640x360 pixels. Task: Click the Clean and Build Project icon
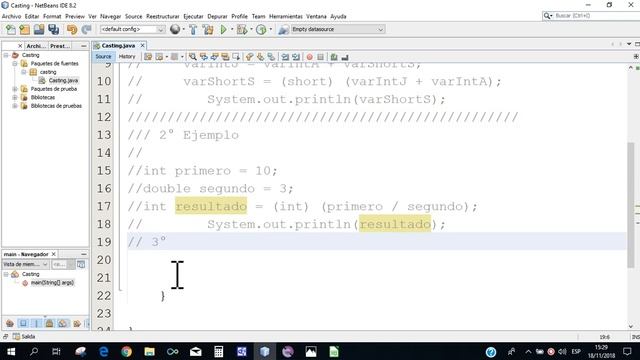pos(208,29)
